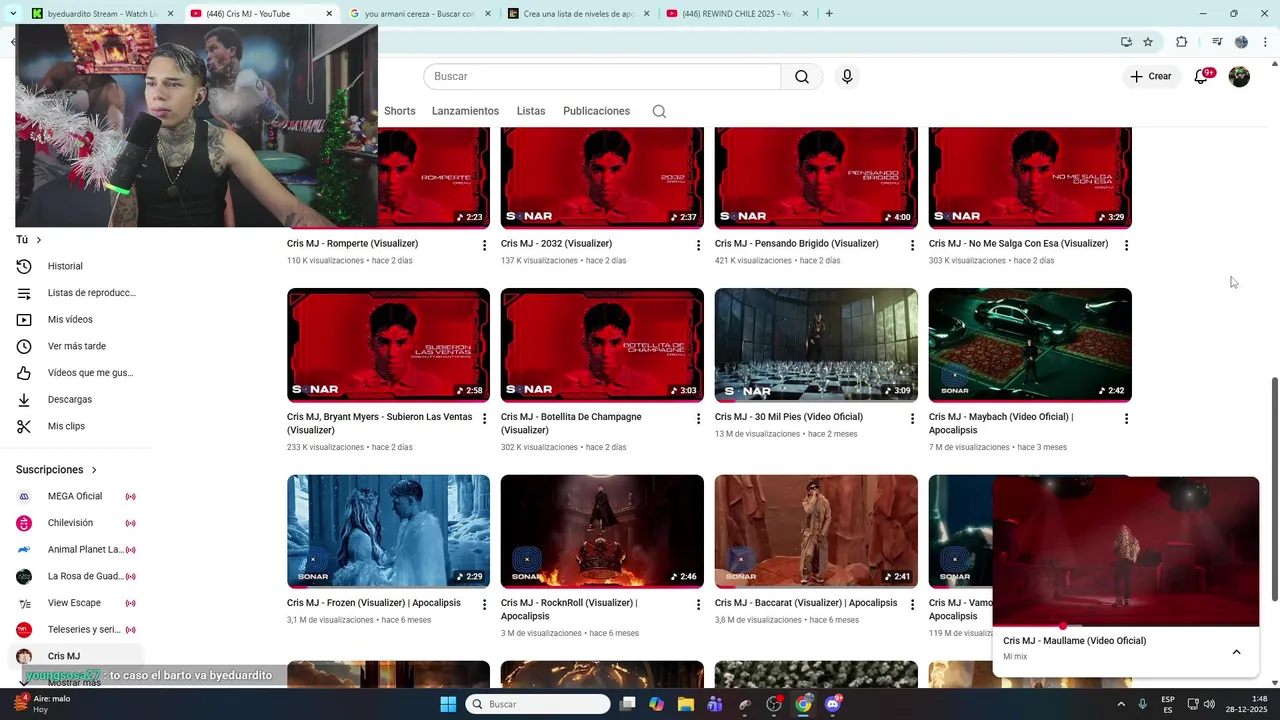Open Mis vídeos sidebar entry
The height and width of the screenshot is (720, 1280).
click(x=78, y=320)
